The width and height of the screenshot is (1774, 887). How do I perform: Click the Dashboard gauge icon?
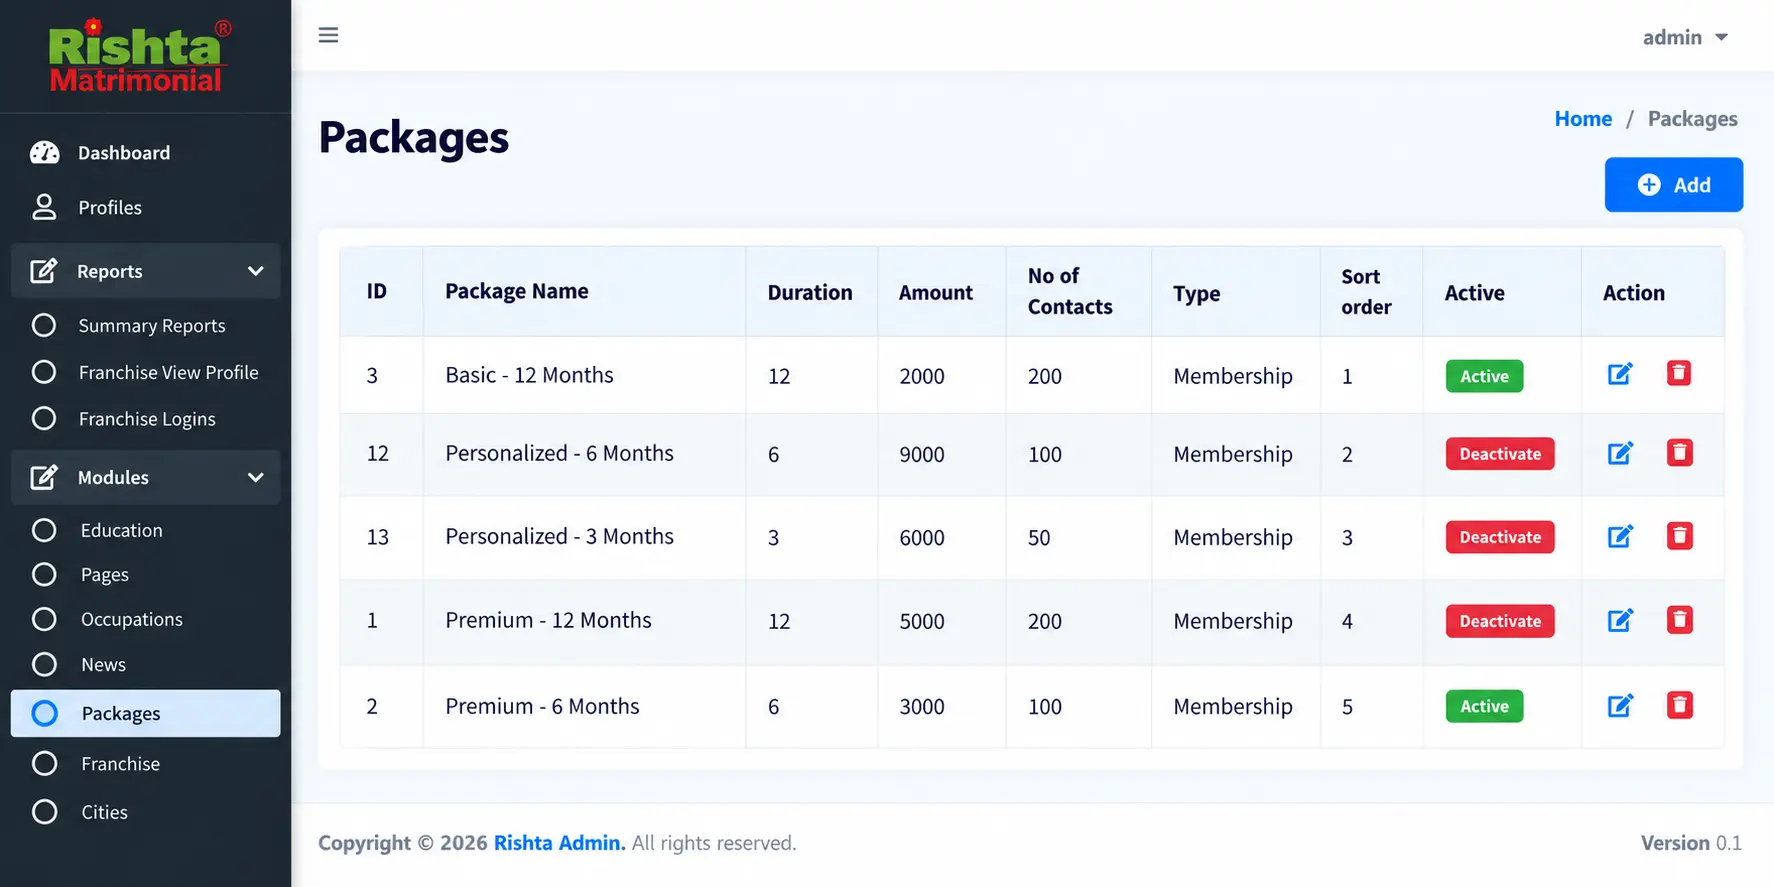[x=44, y=152]
